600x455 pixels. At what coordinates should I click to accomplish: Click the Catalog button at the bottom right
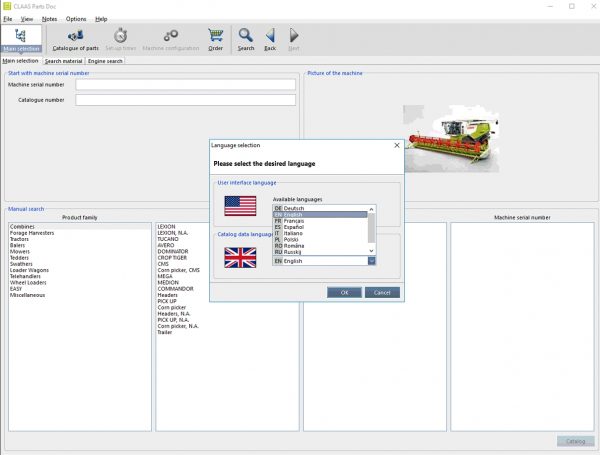(576, 441)
